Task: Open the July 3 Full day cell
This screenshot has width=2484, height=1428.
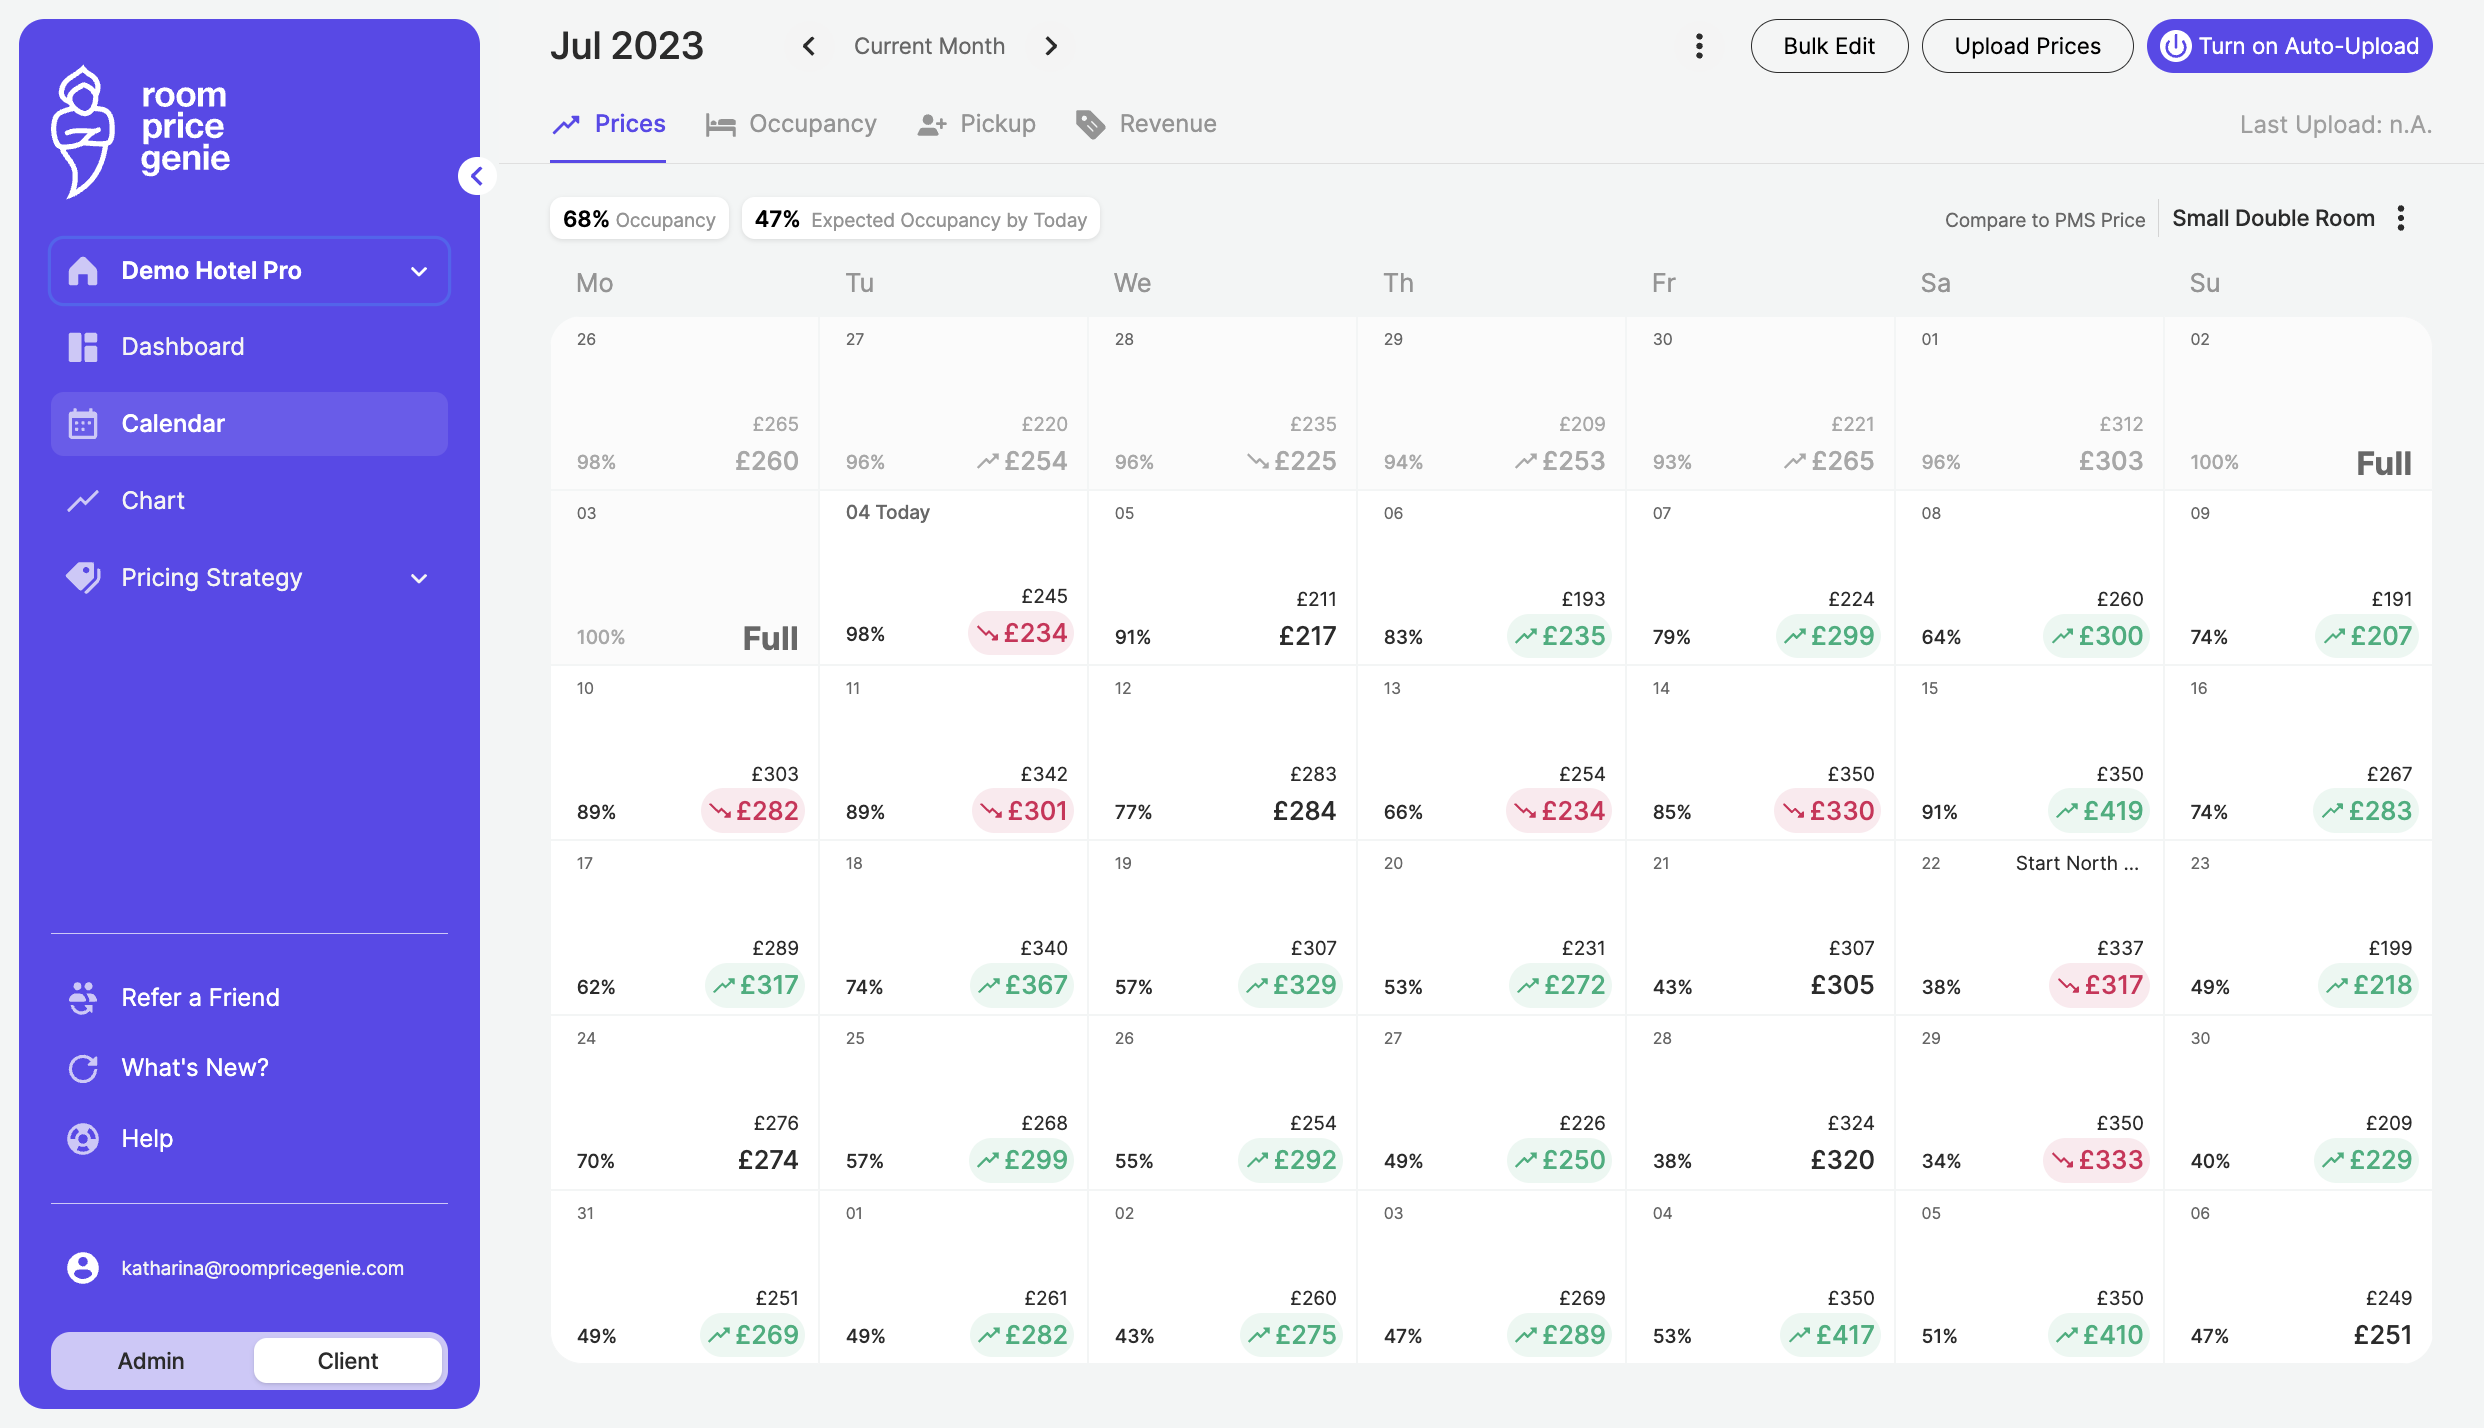Action: 685,578
